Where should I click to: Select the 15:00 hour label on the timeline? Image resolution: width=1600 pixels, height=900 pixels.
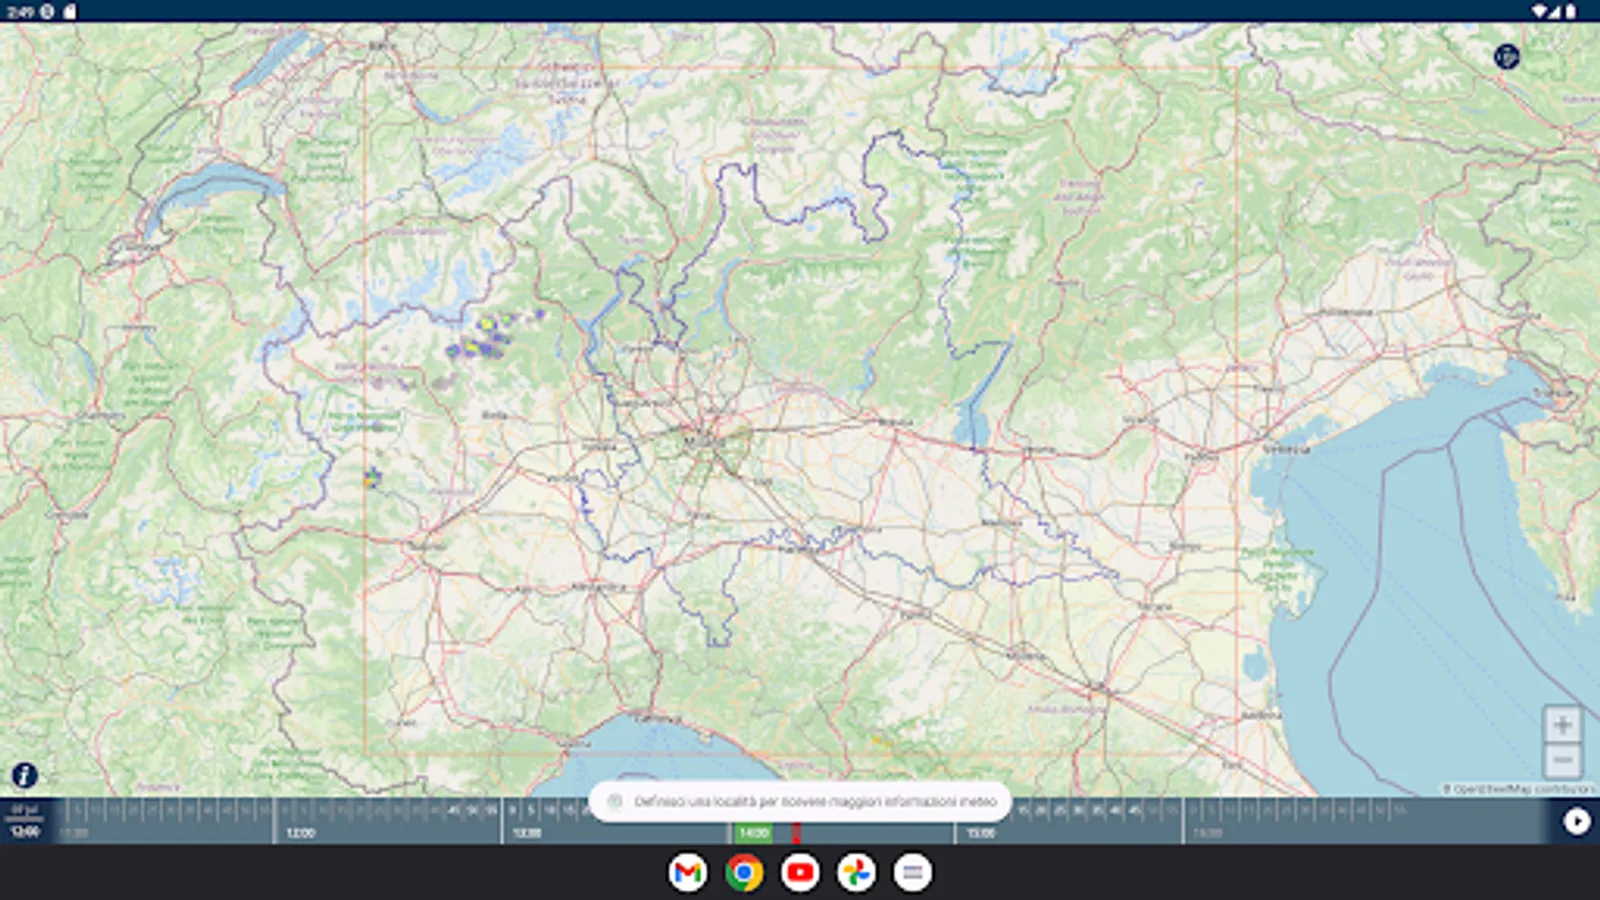[x=981, y=833]
